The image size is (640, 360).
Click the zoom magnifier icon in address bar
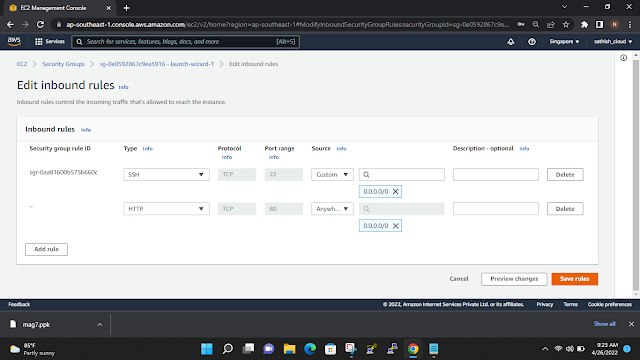[x=536, y=24]
